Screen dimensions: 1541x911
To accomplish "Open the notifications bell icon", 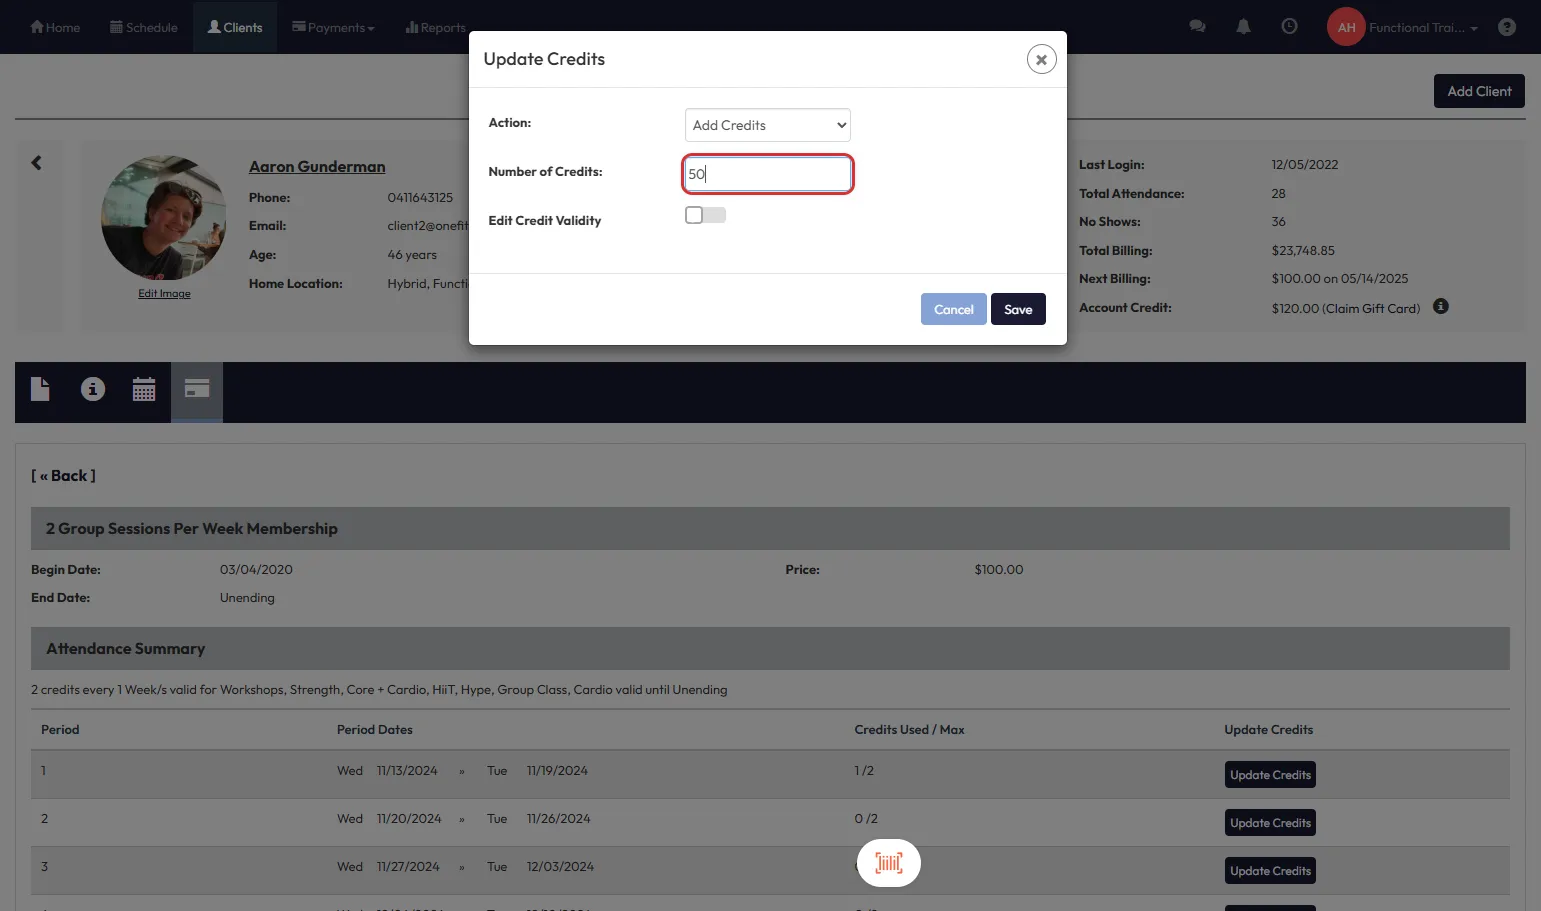I will click(x=1243, y=27).
